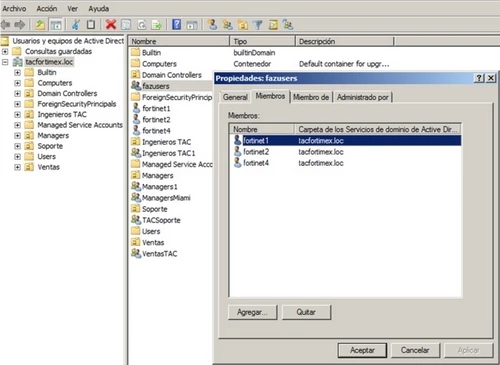Image resolution: width=500 pixels, height=365 pixels.
Task: Click the Descripción column header
Action: (x=344, y=41)
